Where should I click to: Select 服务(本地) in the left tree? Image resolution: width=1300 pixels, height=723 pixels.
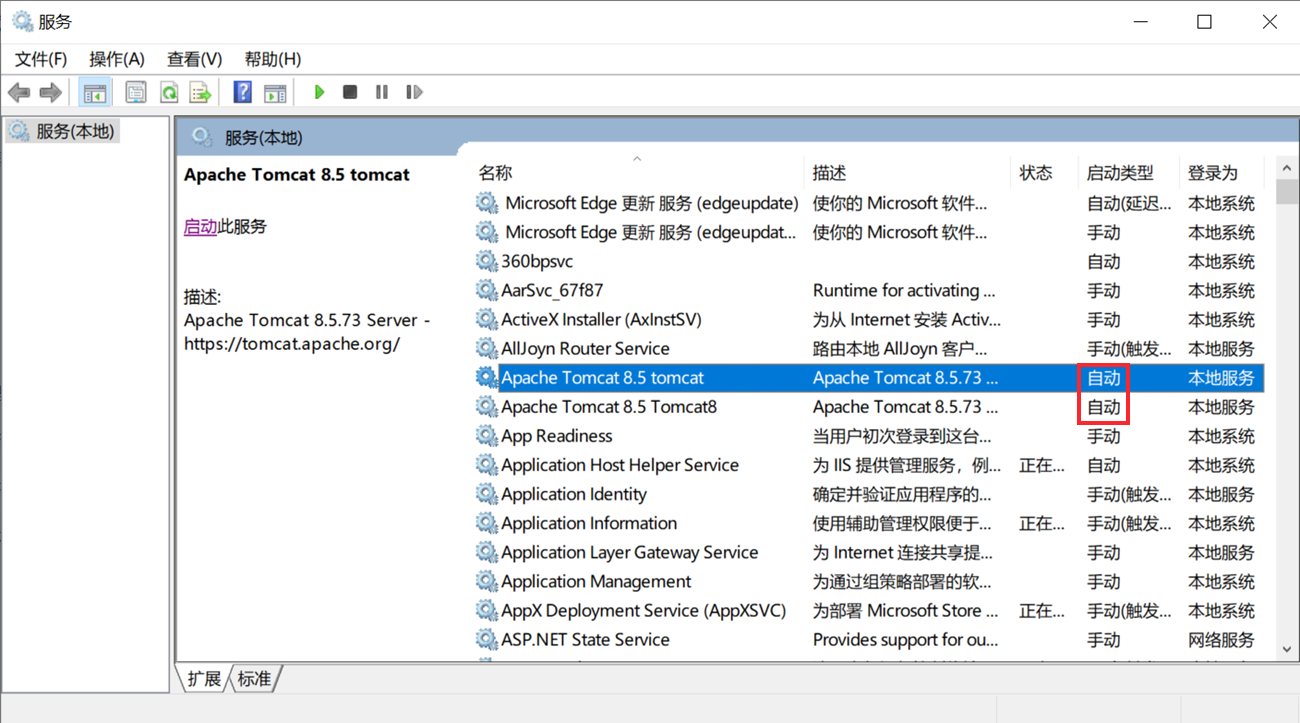pos(75,131)
